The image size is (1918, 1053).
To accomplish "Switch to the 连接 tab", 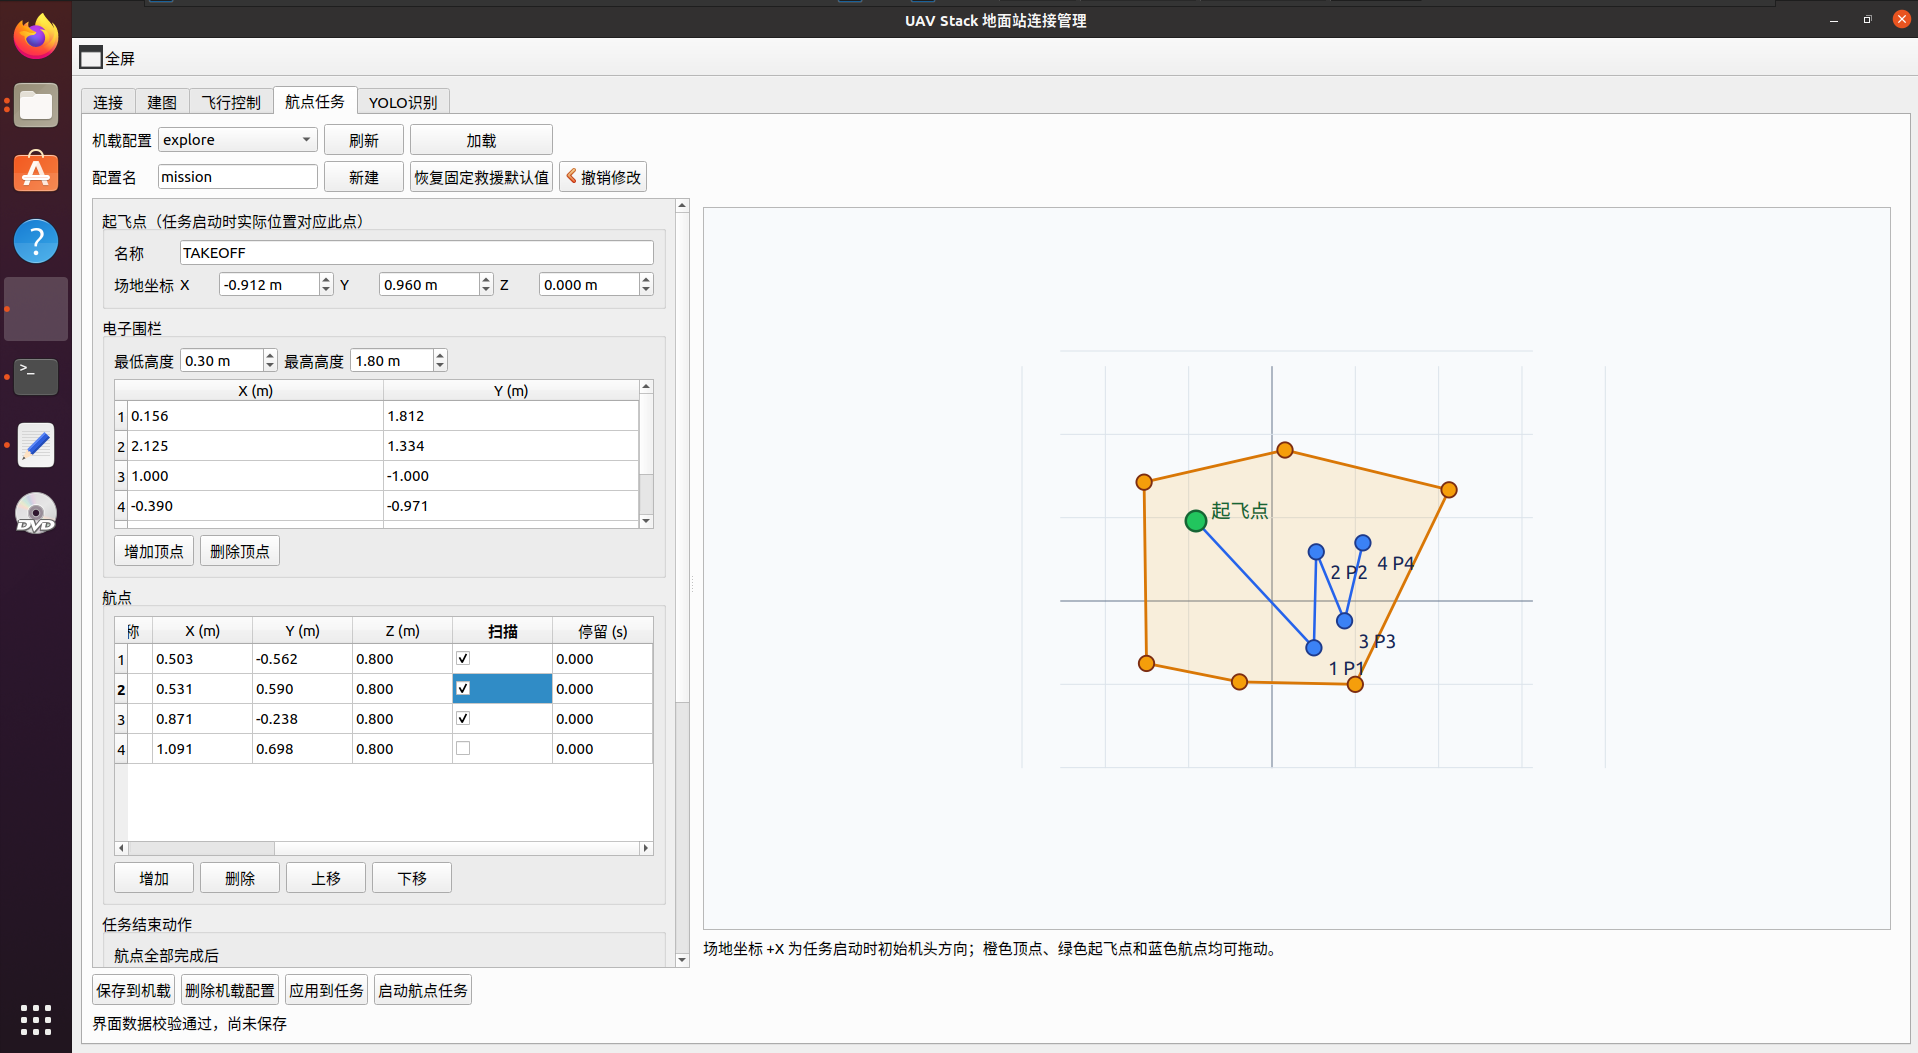I will 108,102.
